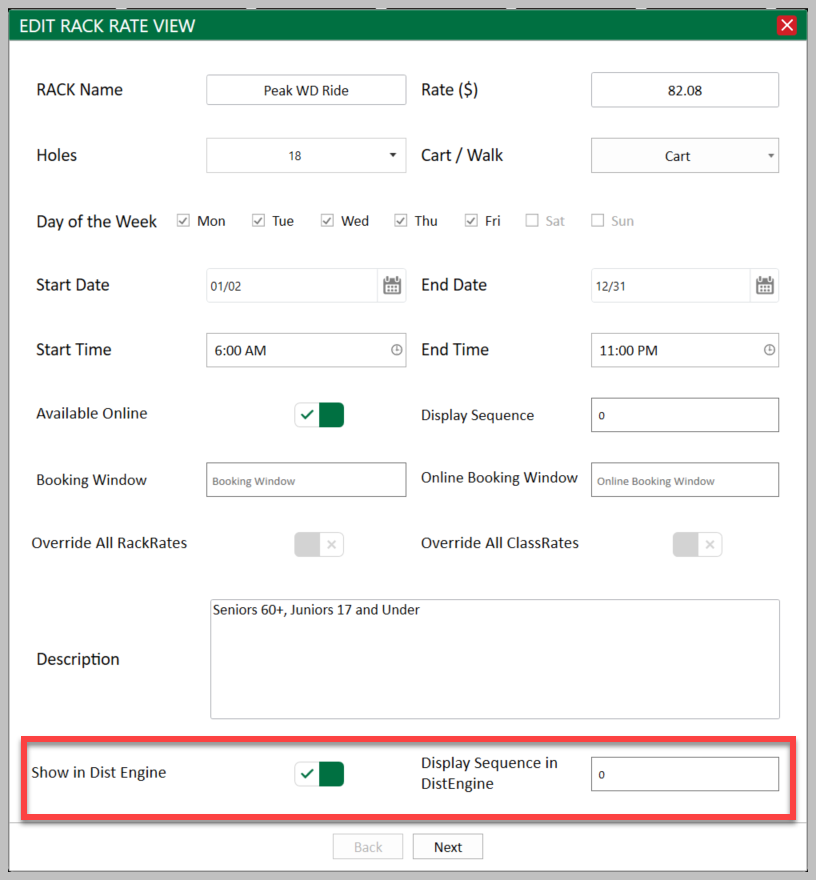Image resolution: width=816 pixels, height=880 pixels.
Task: Select the Display Sequence in DistEngine field
Action: pos(685,774)
